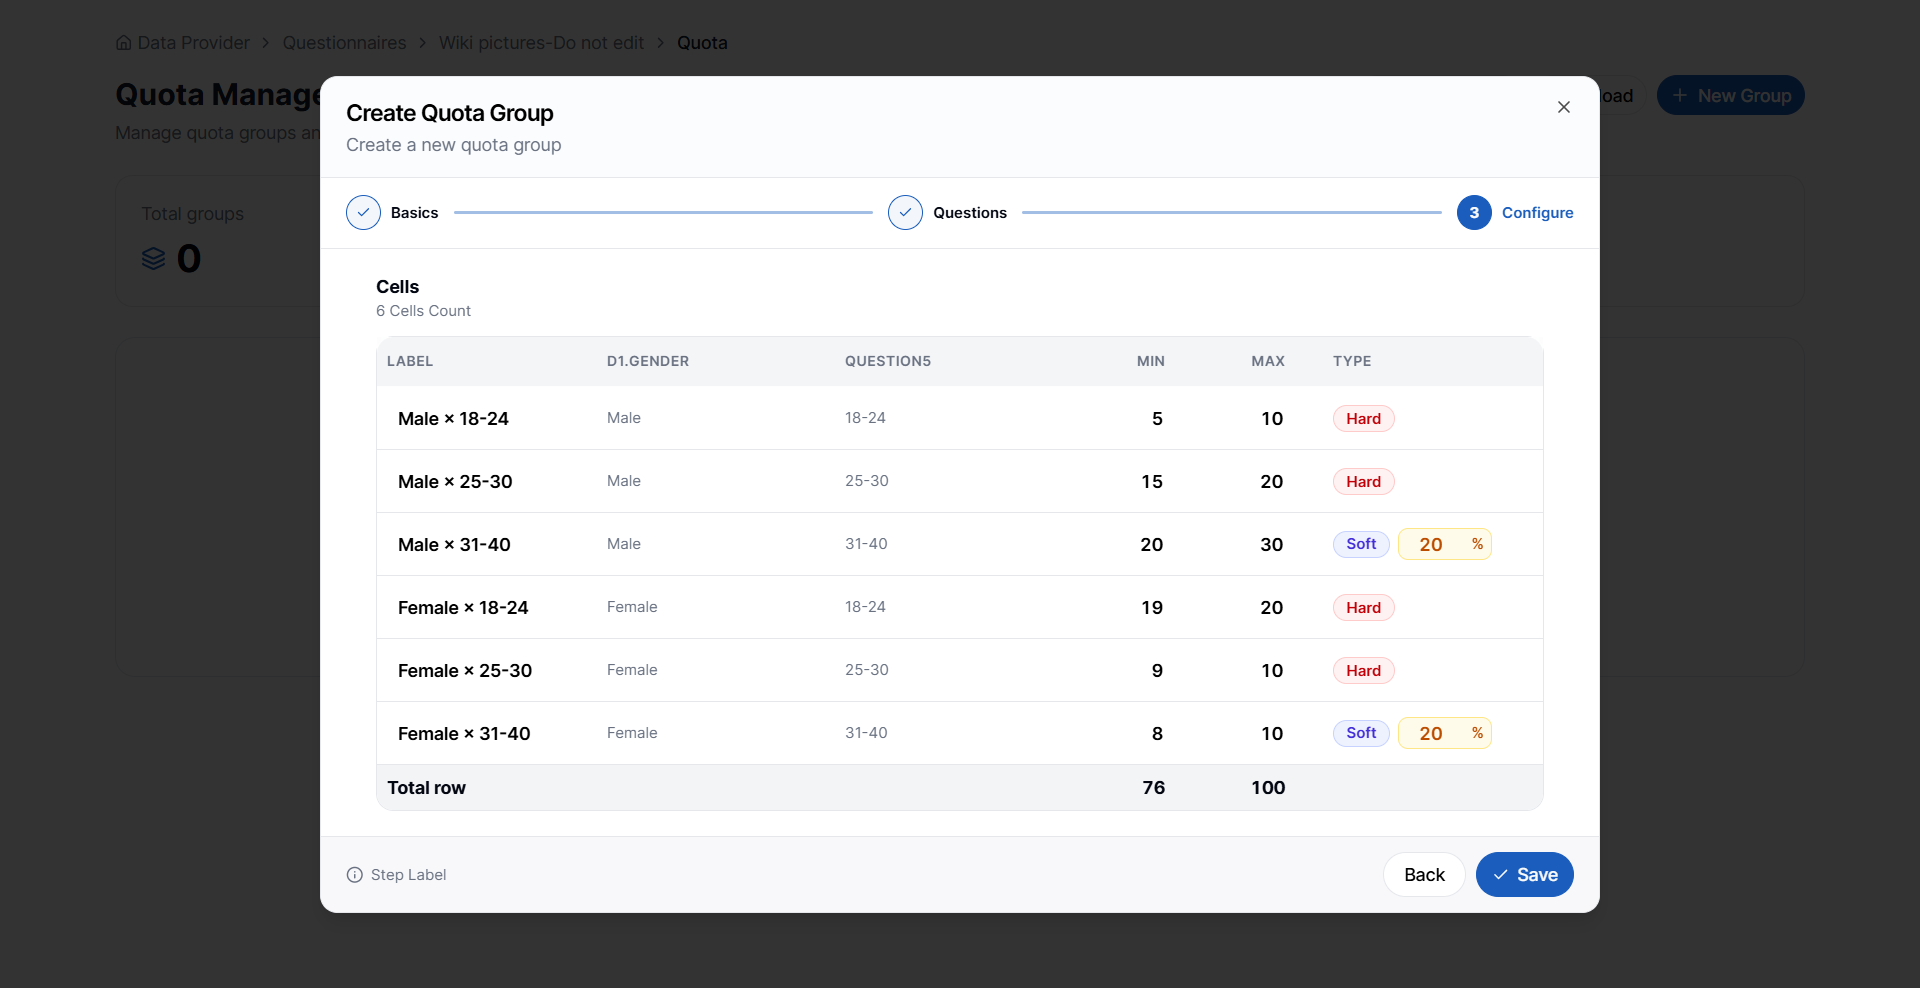Edit Max value 10 for Female × 31-40

click(1272, 734)
